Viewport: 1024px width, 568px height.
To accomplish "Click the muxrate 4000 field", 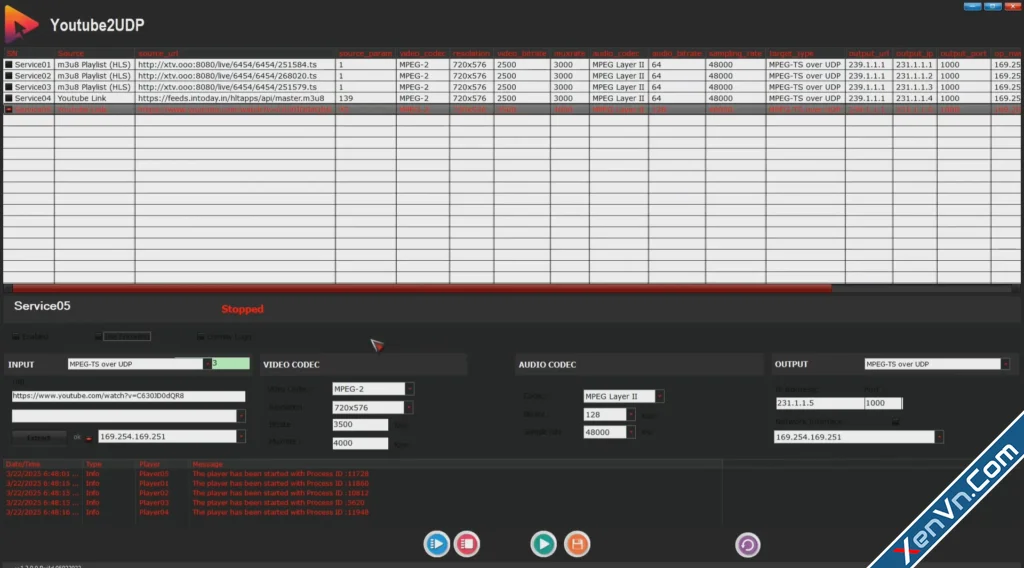I will click(x=360, y=443).
